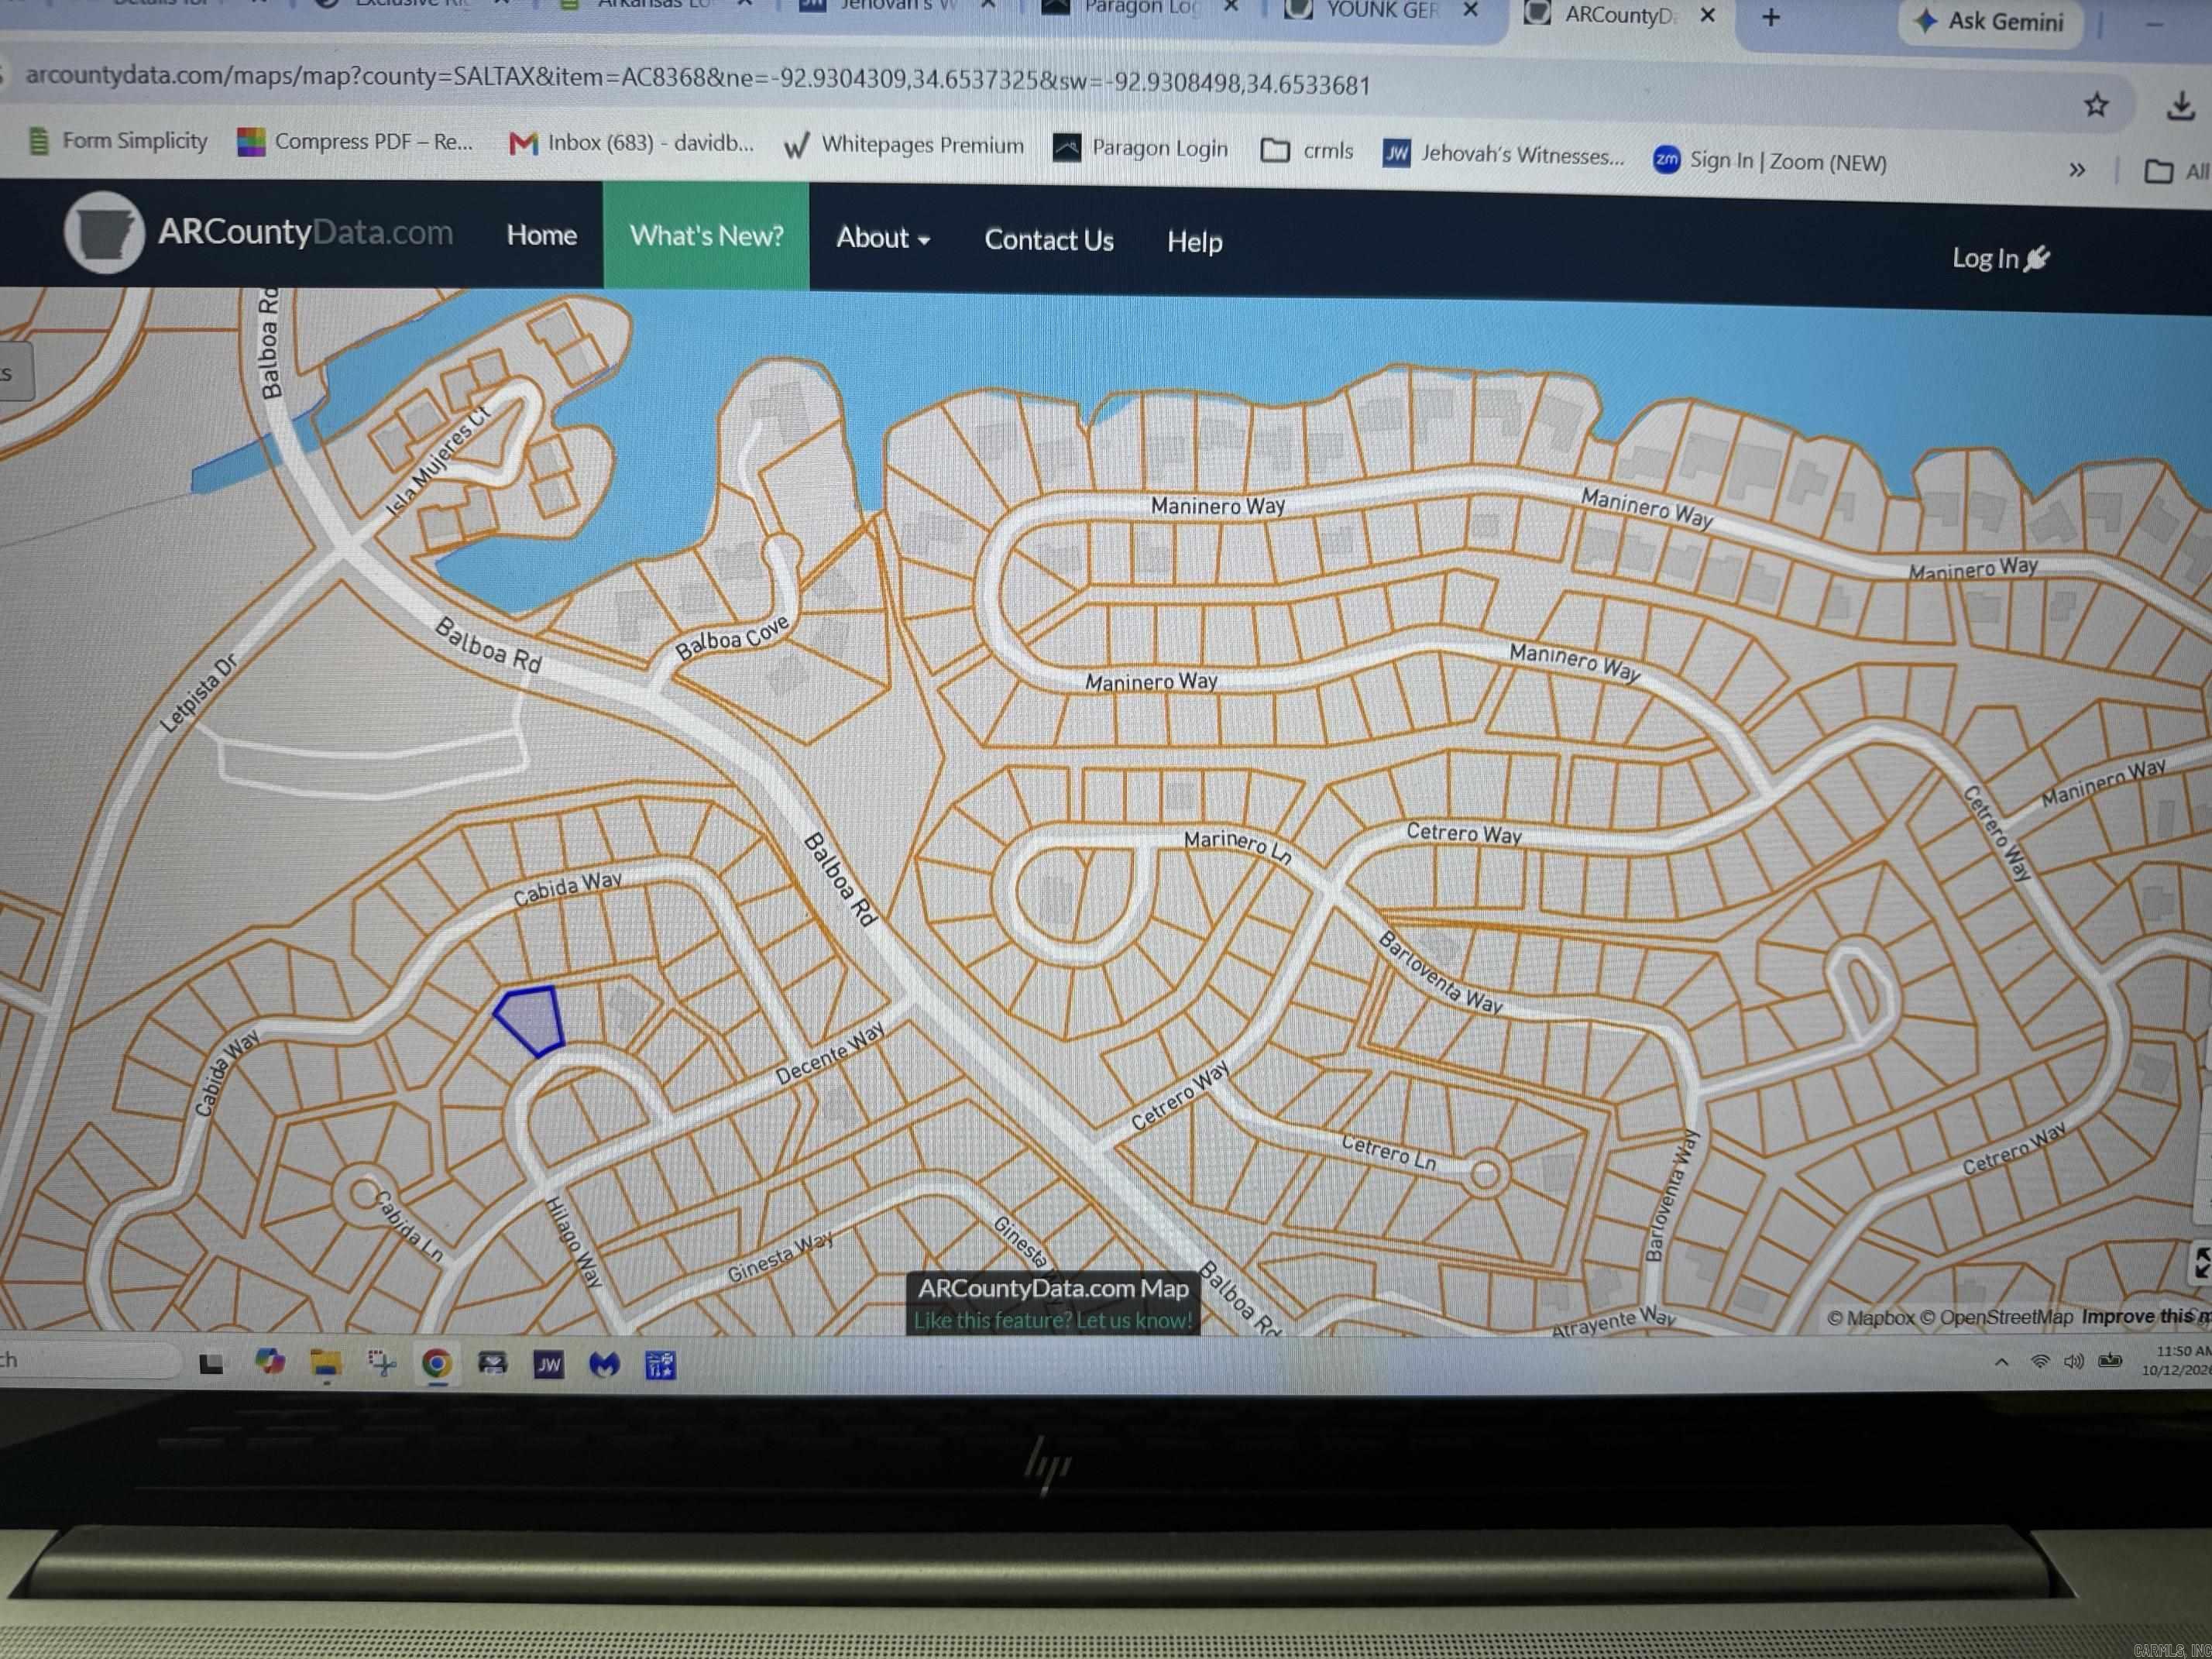Open the JW Library taskbar app
The image size is (2212, 1659).
548,1365
